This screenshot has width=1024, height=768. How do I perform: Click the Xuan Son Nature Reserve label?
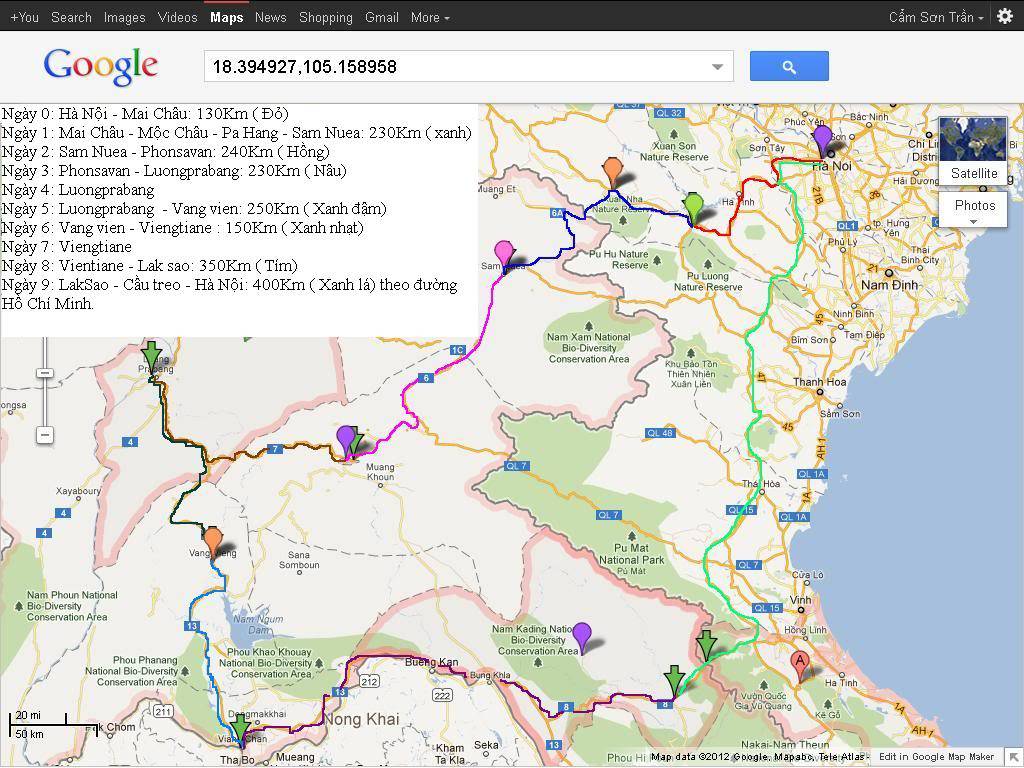tap(674, 152)
